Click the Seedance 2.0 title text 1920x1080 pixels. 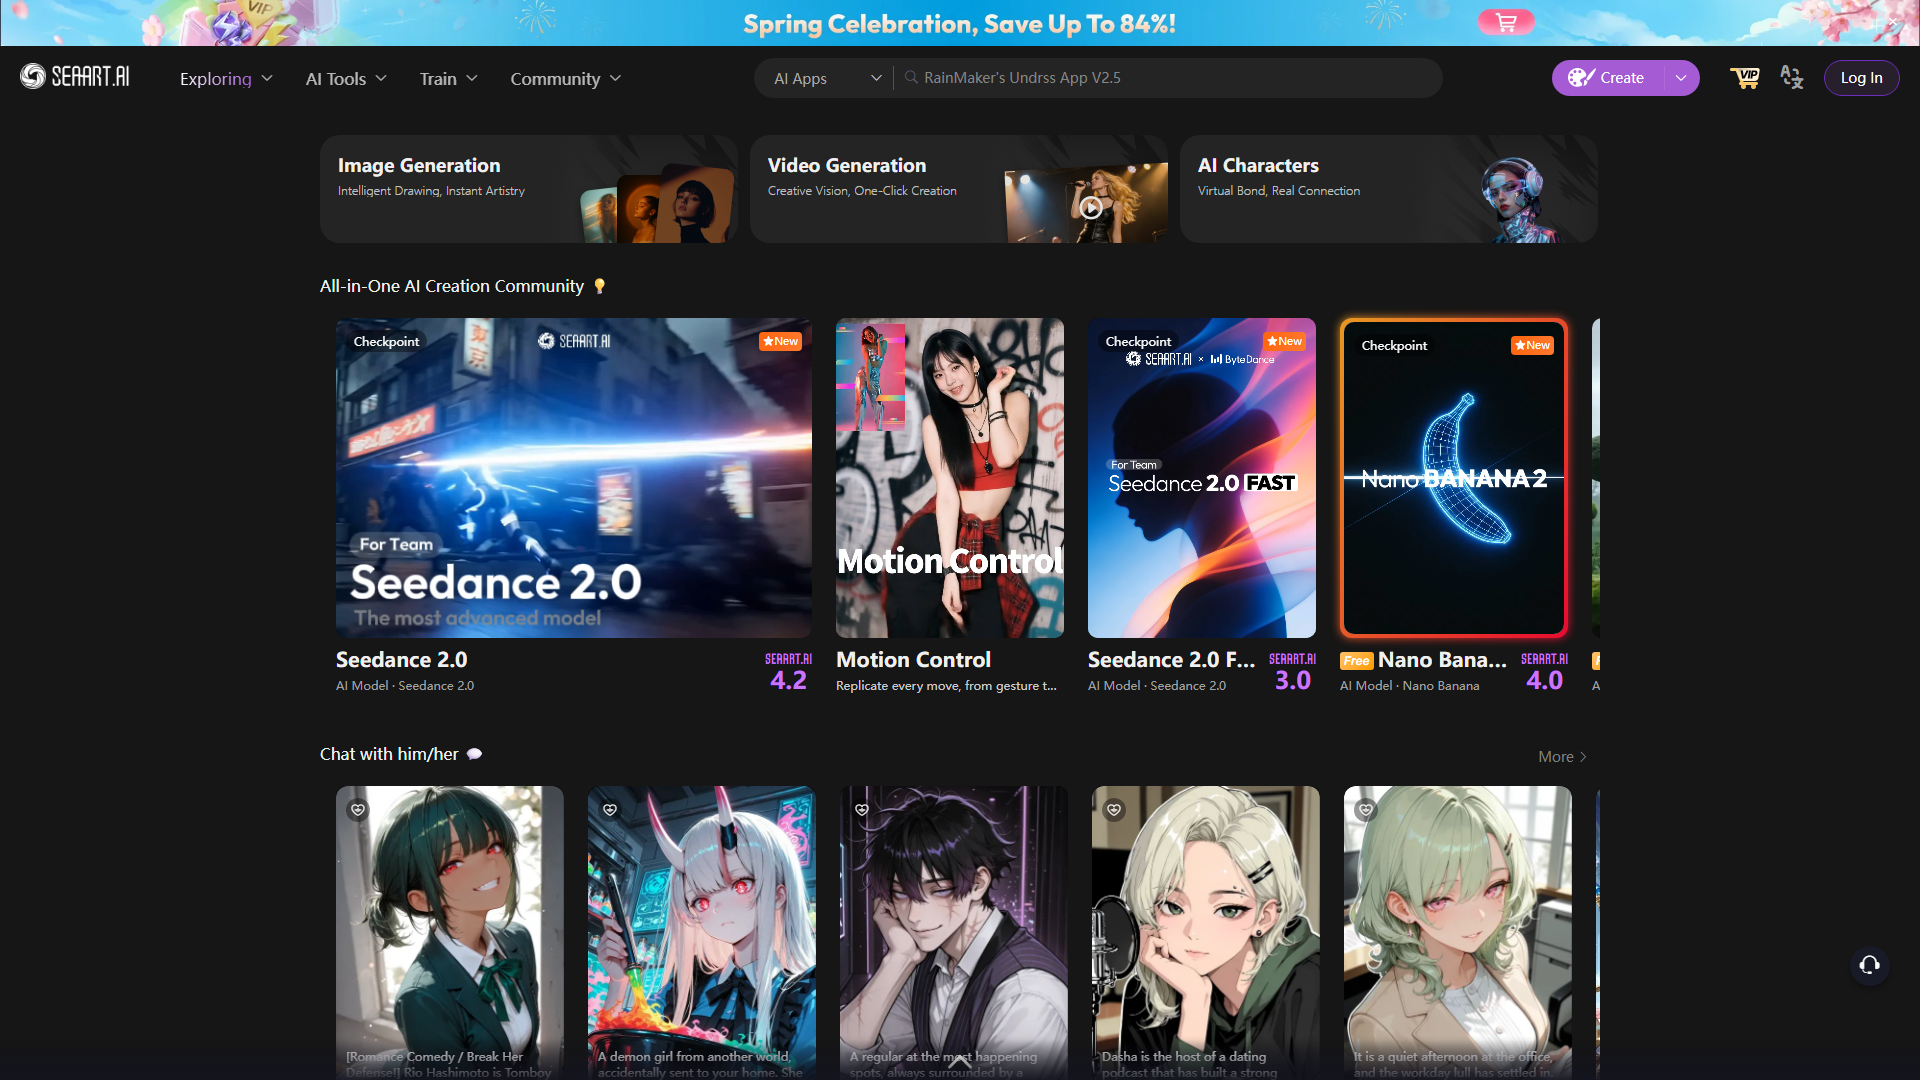[x=402, y=660]
